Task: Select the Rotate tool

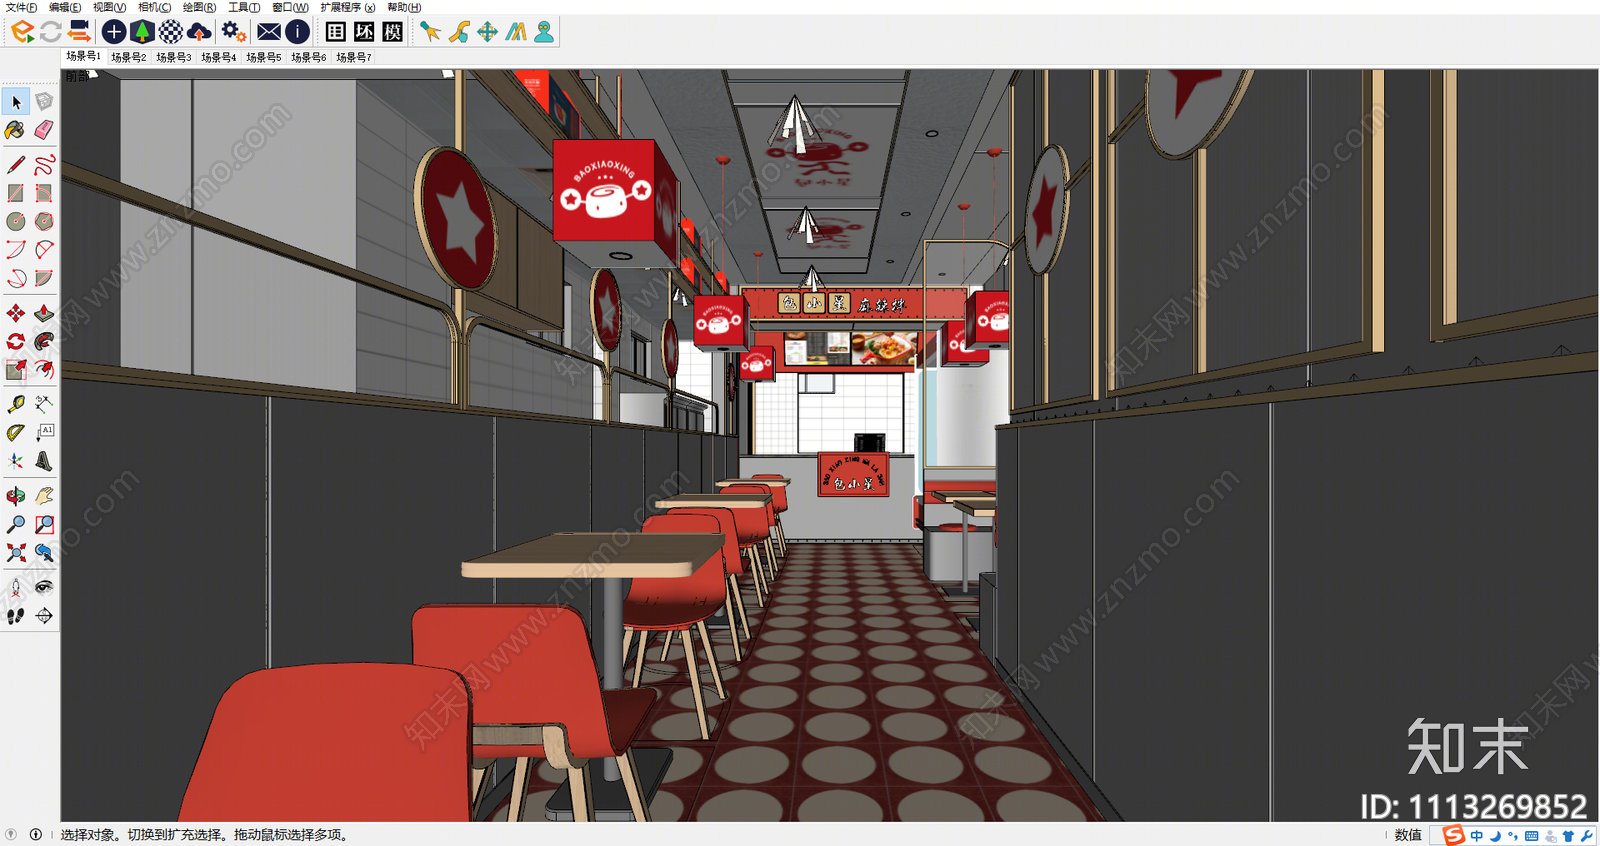Action: (x=16, y=342)
